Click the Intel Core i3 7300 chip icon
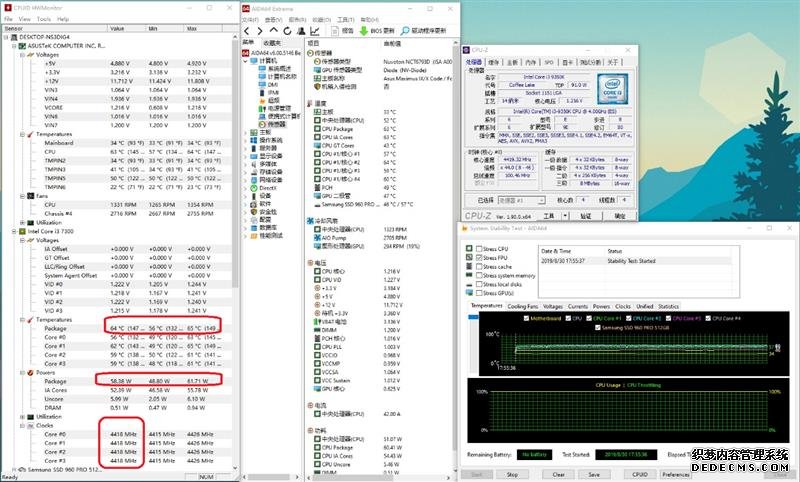Viewport: 800px width, 482px height. pos(22,231)
